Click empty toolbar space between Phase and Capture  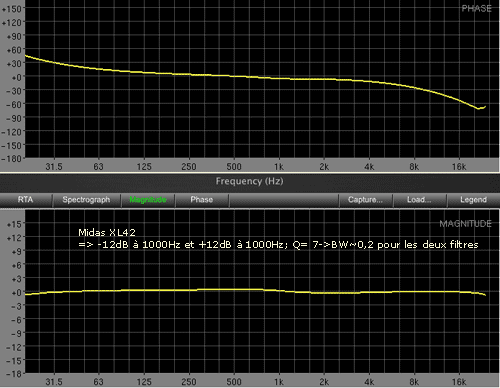pyautogui.click(x=284, y=200)
